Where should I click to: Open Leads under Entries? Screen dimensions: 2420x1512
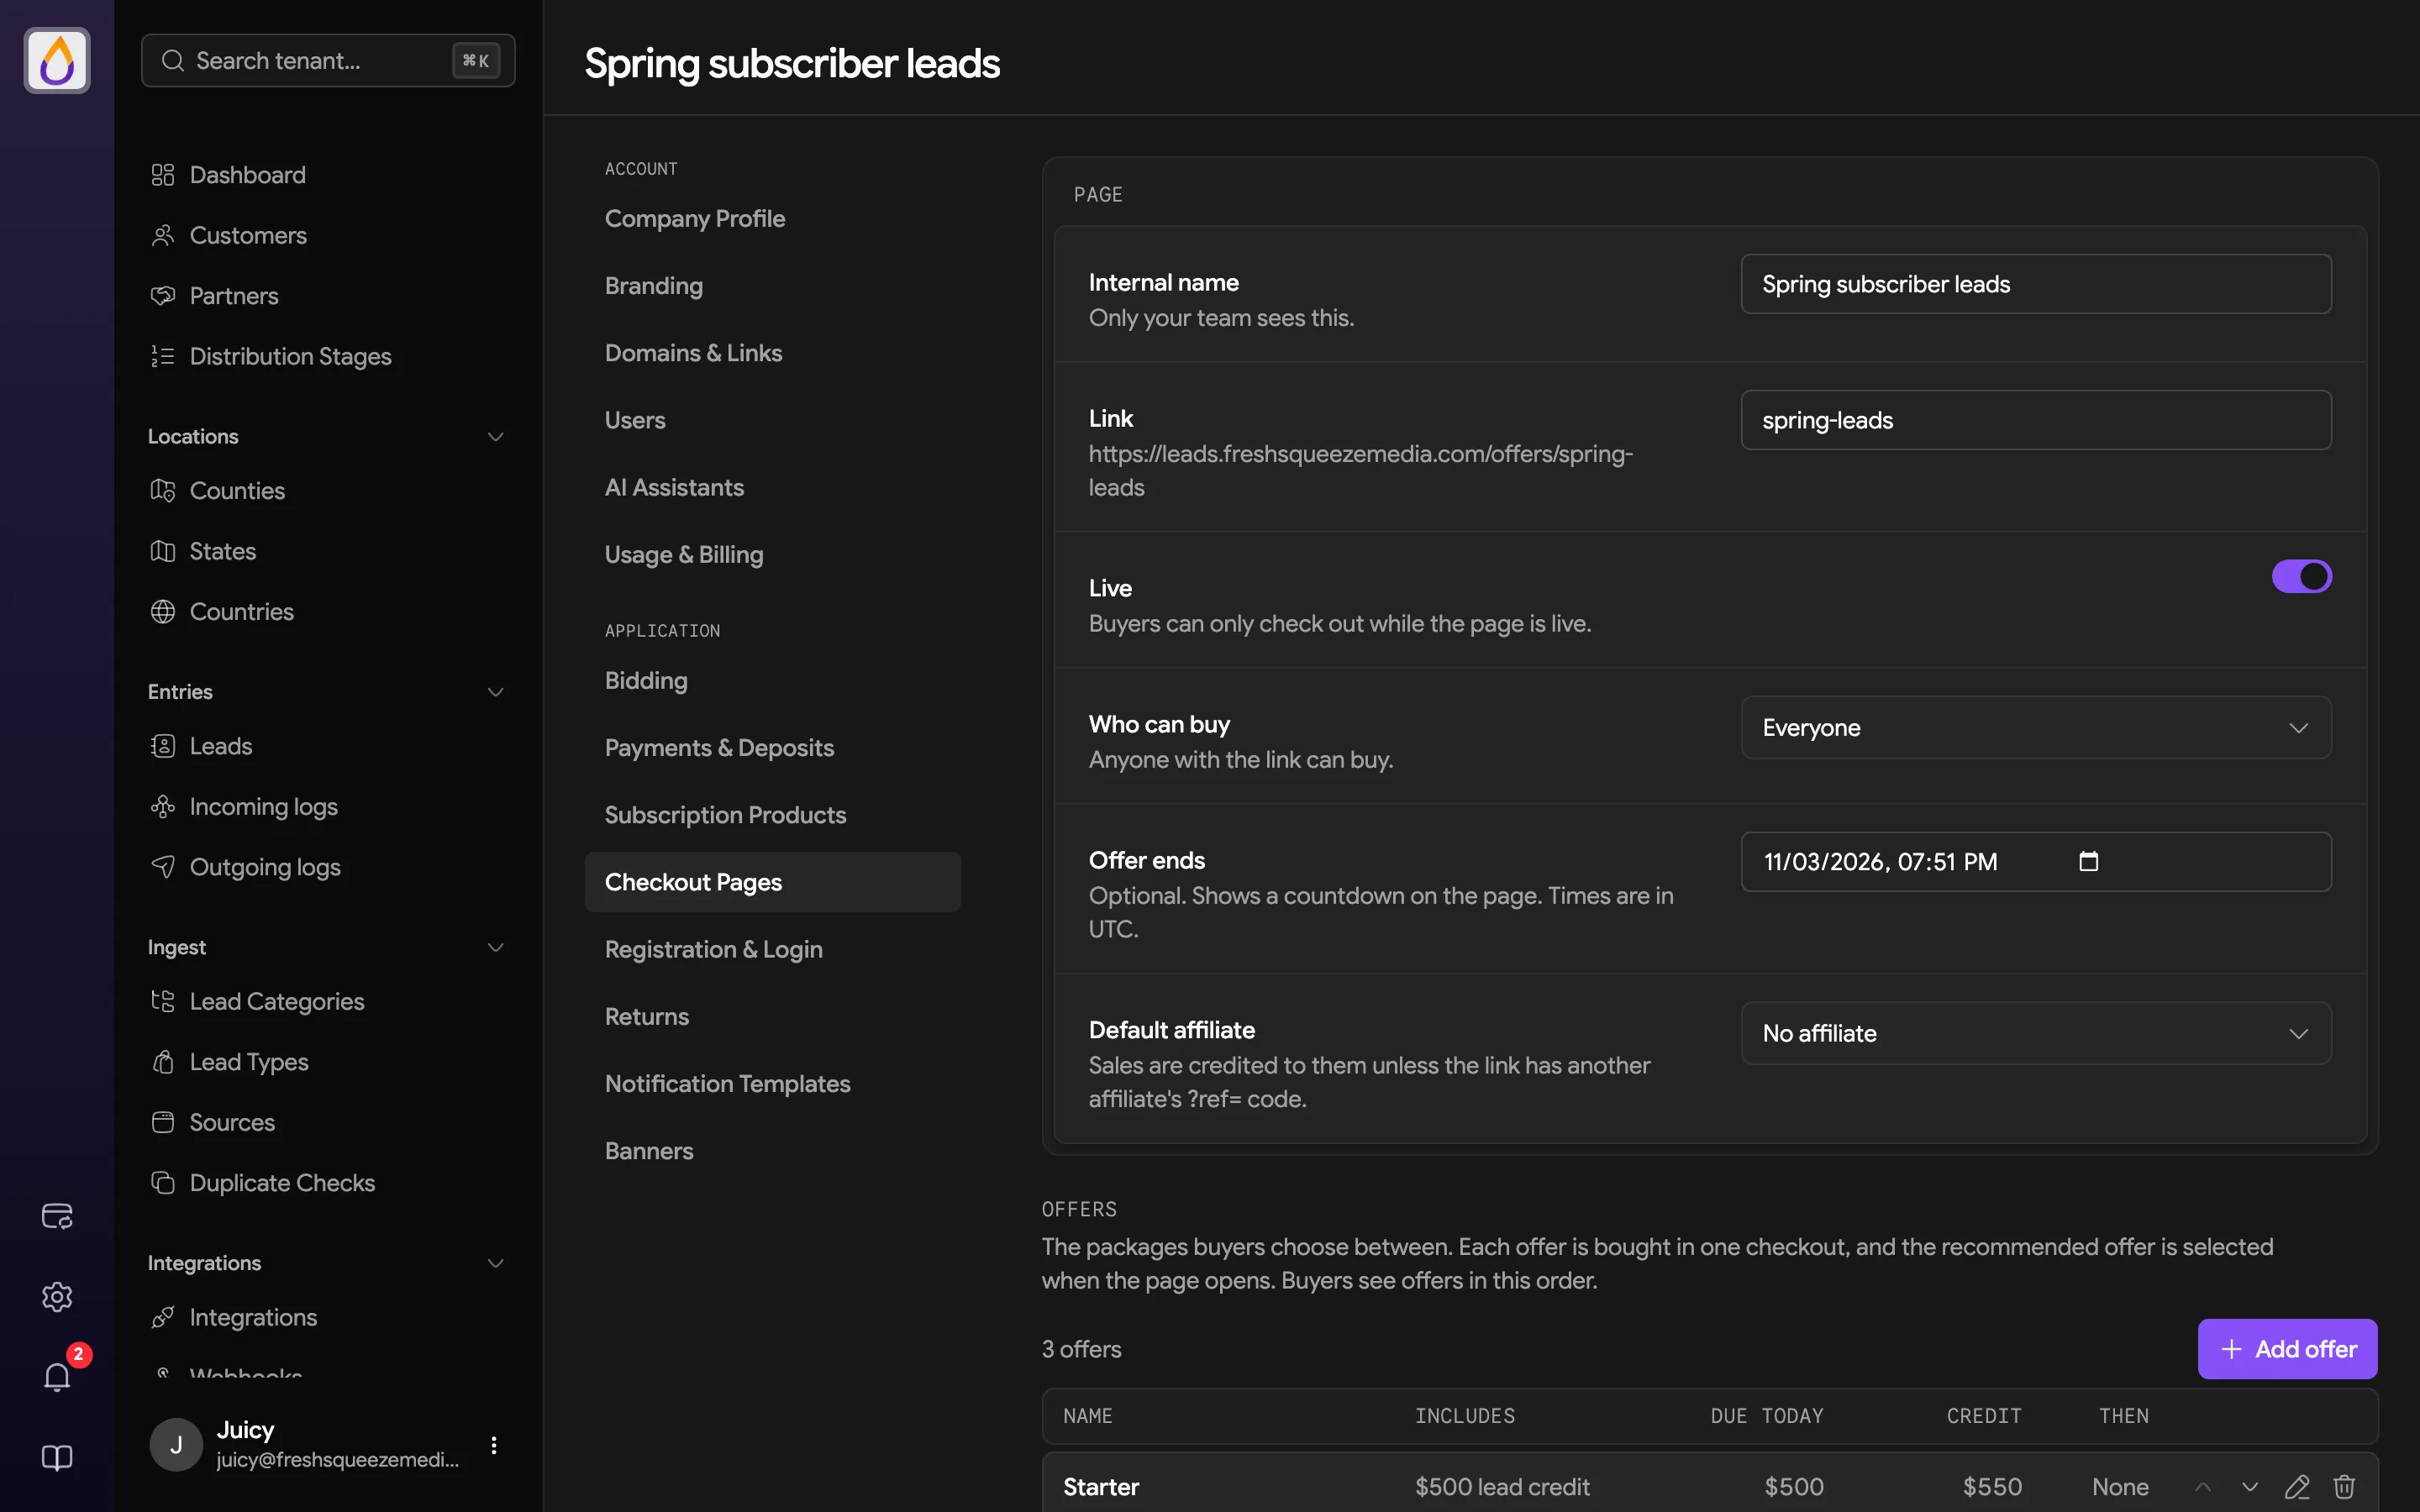328,746
